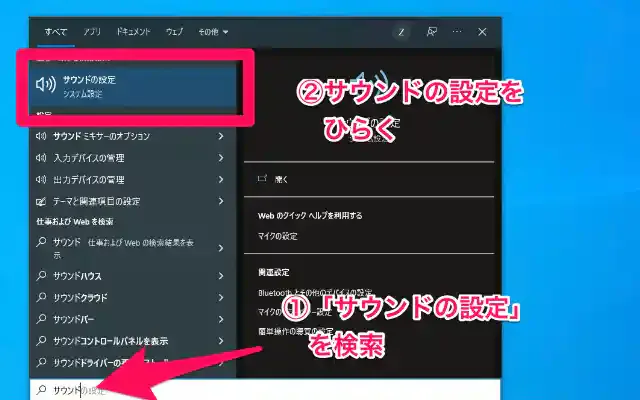
Task: Select the すべて search tab
Action: coord(56,32)
